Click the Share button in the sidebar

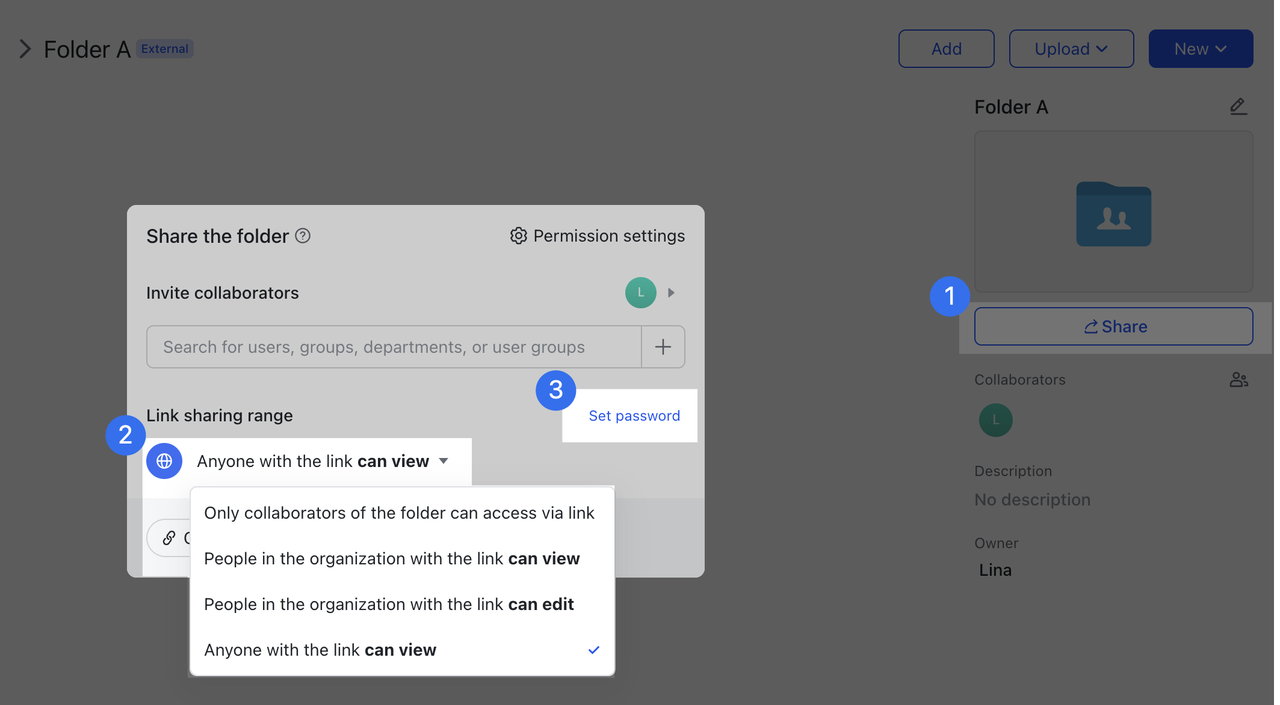(1113, 326)
